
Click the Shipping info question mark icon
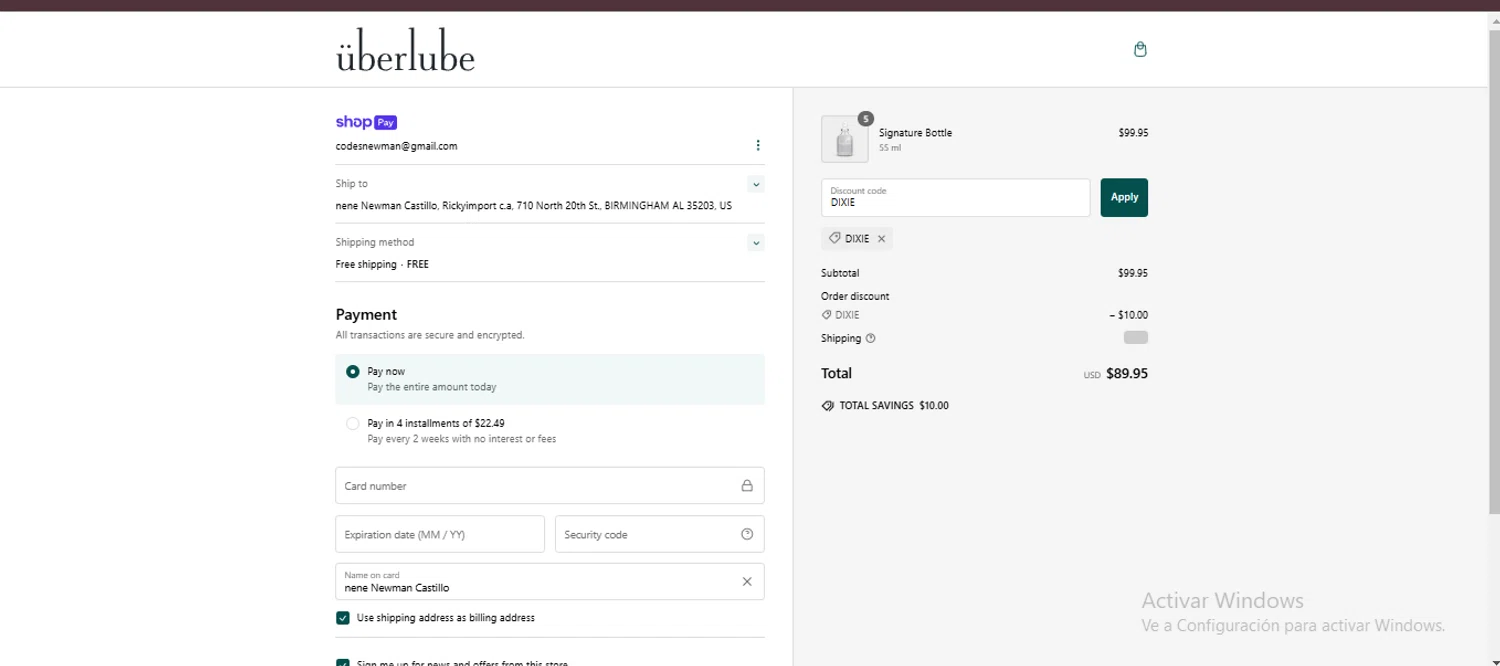[x=870, y=338]
